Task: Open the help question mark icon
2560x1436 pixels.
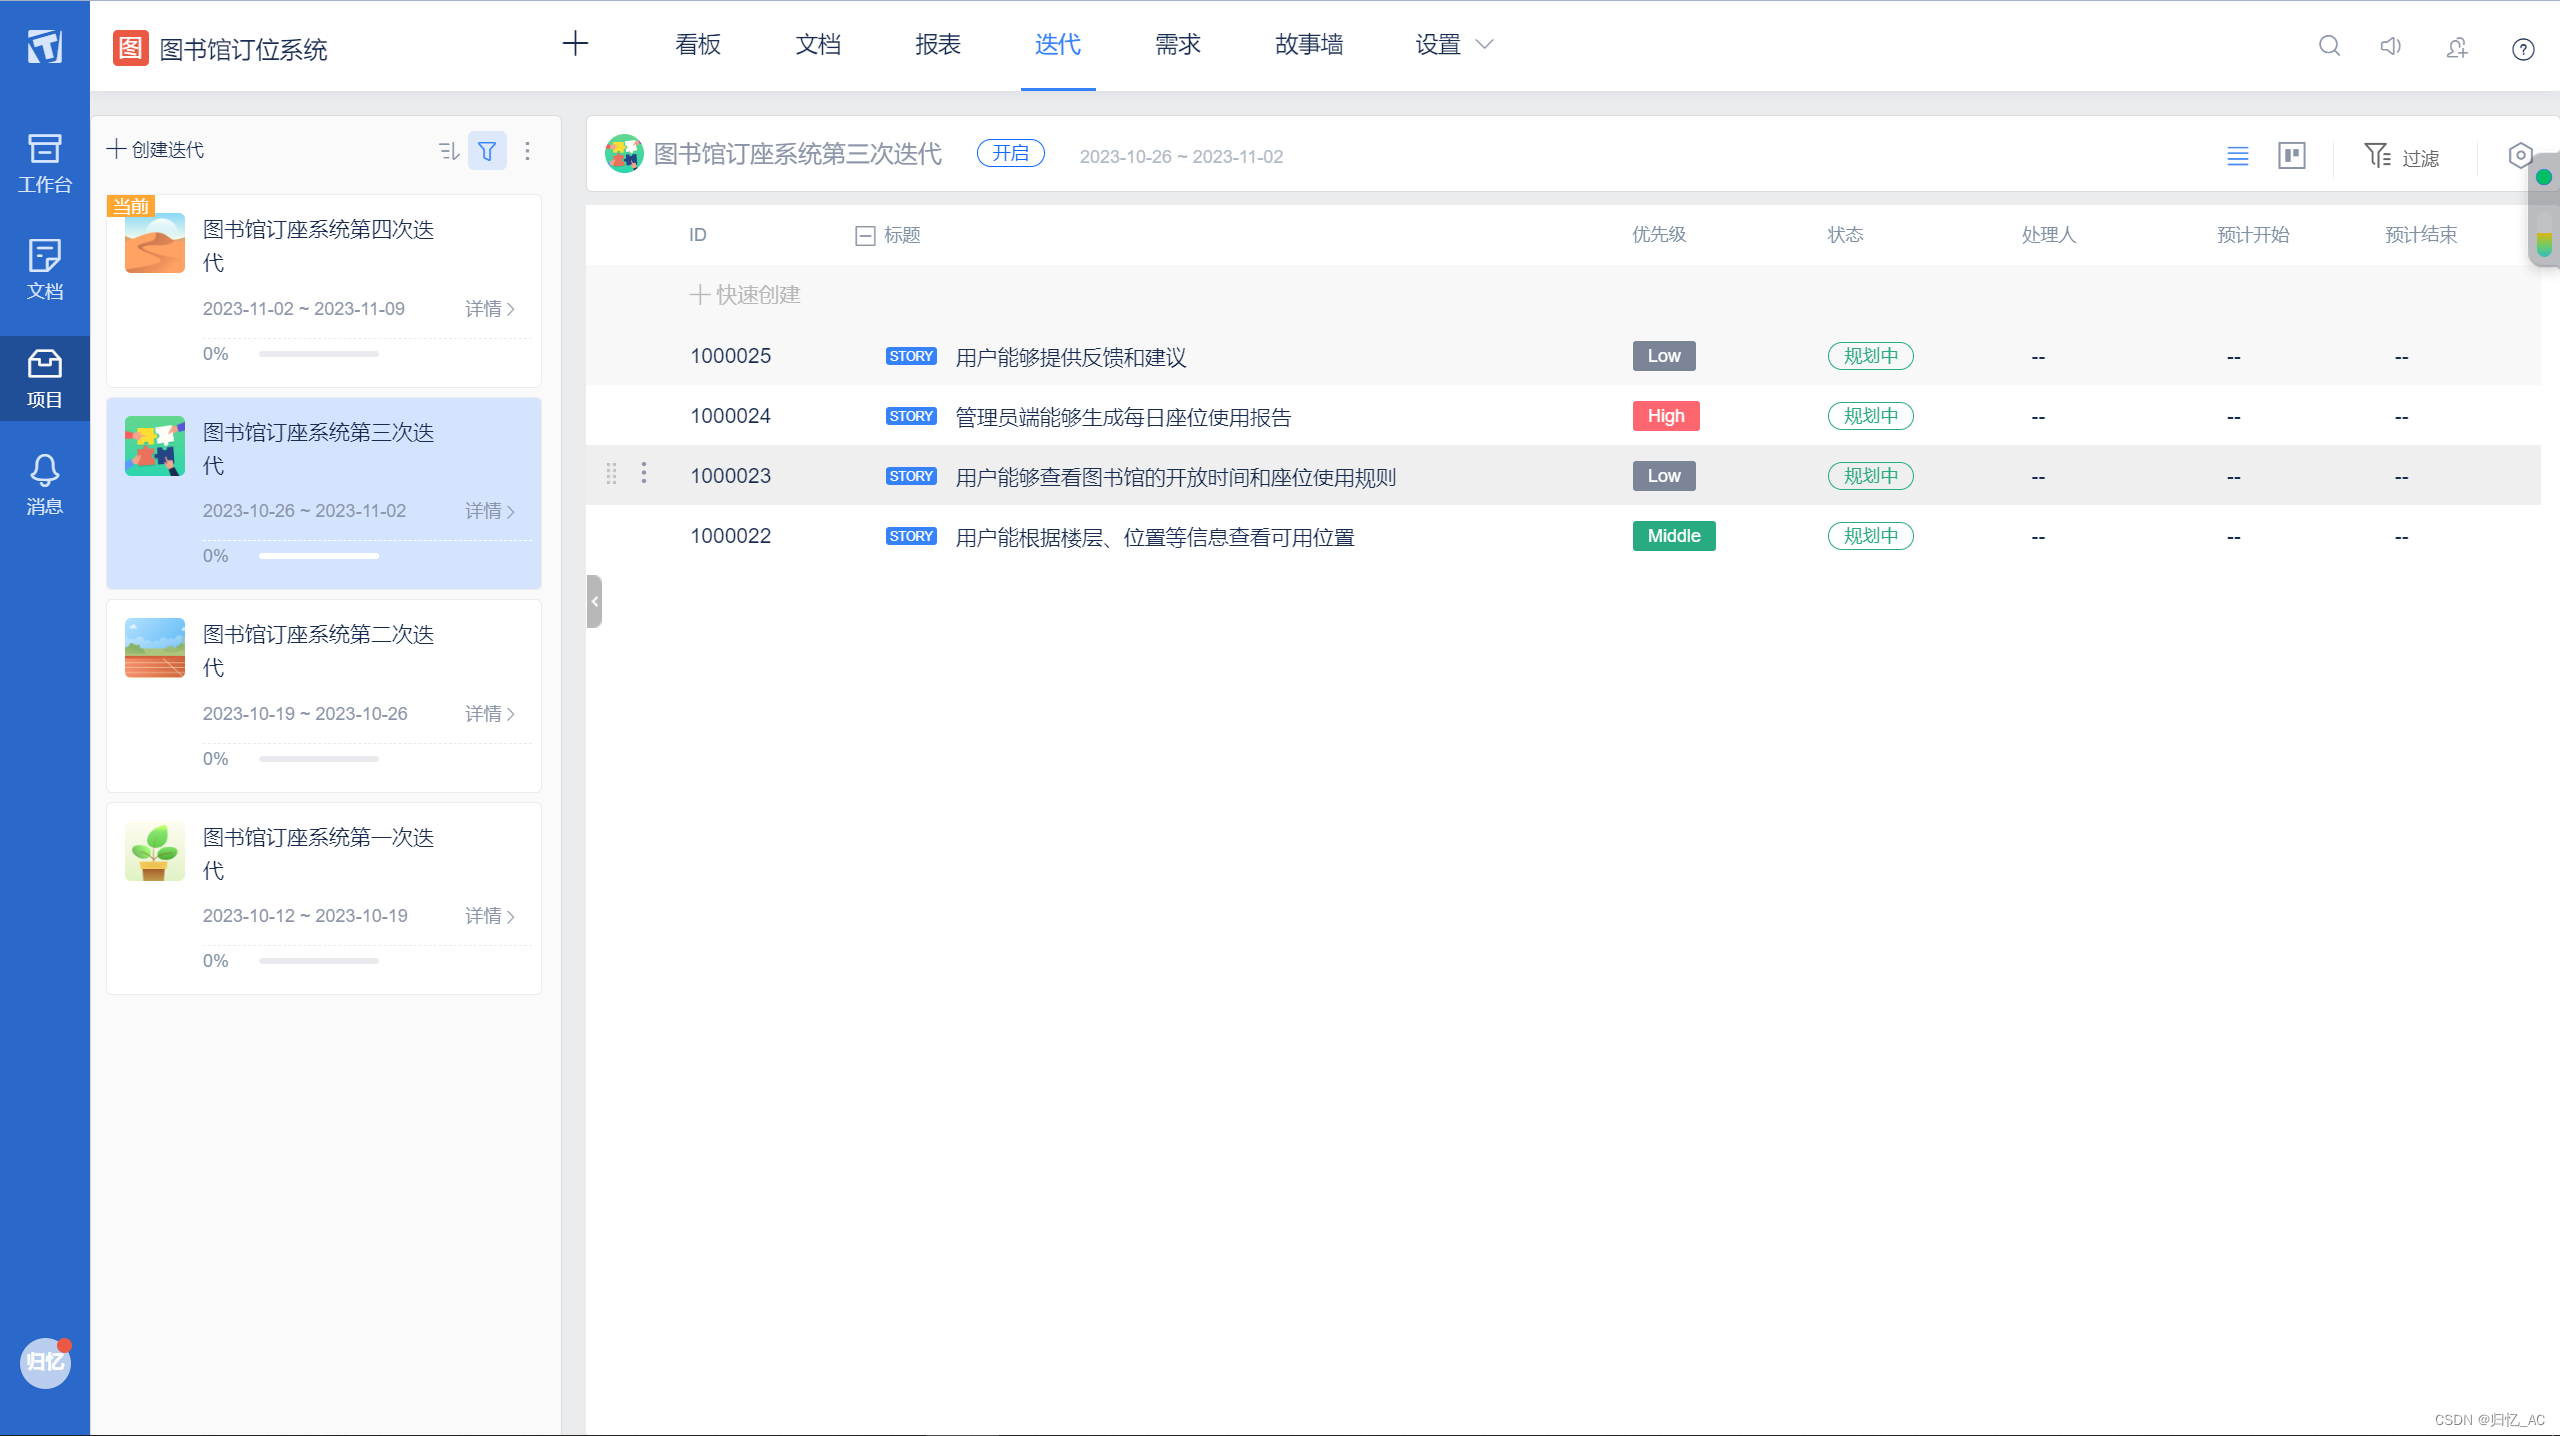Action: click(2523, 49)
